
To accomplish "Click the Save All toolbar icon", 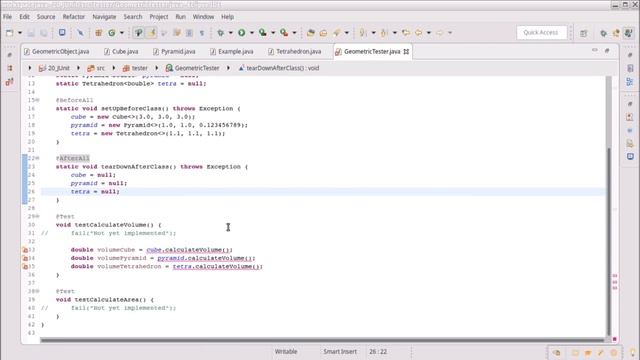I will 43,33.
